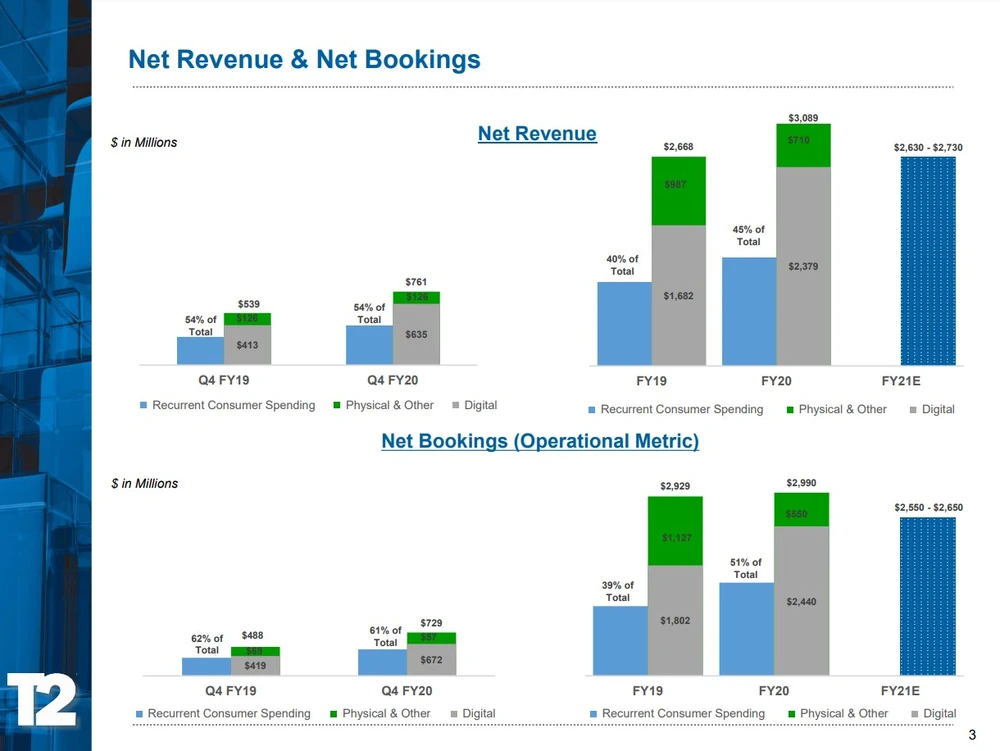Select the $761 total label above Q4 FY20
Viewport: 1000px width, 751px height.
[x=416, y=282]
